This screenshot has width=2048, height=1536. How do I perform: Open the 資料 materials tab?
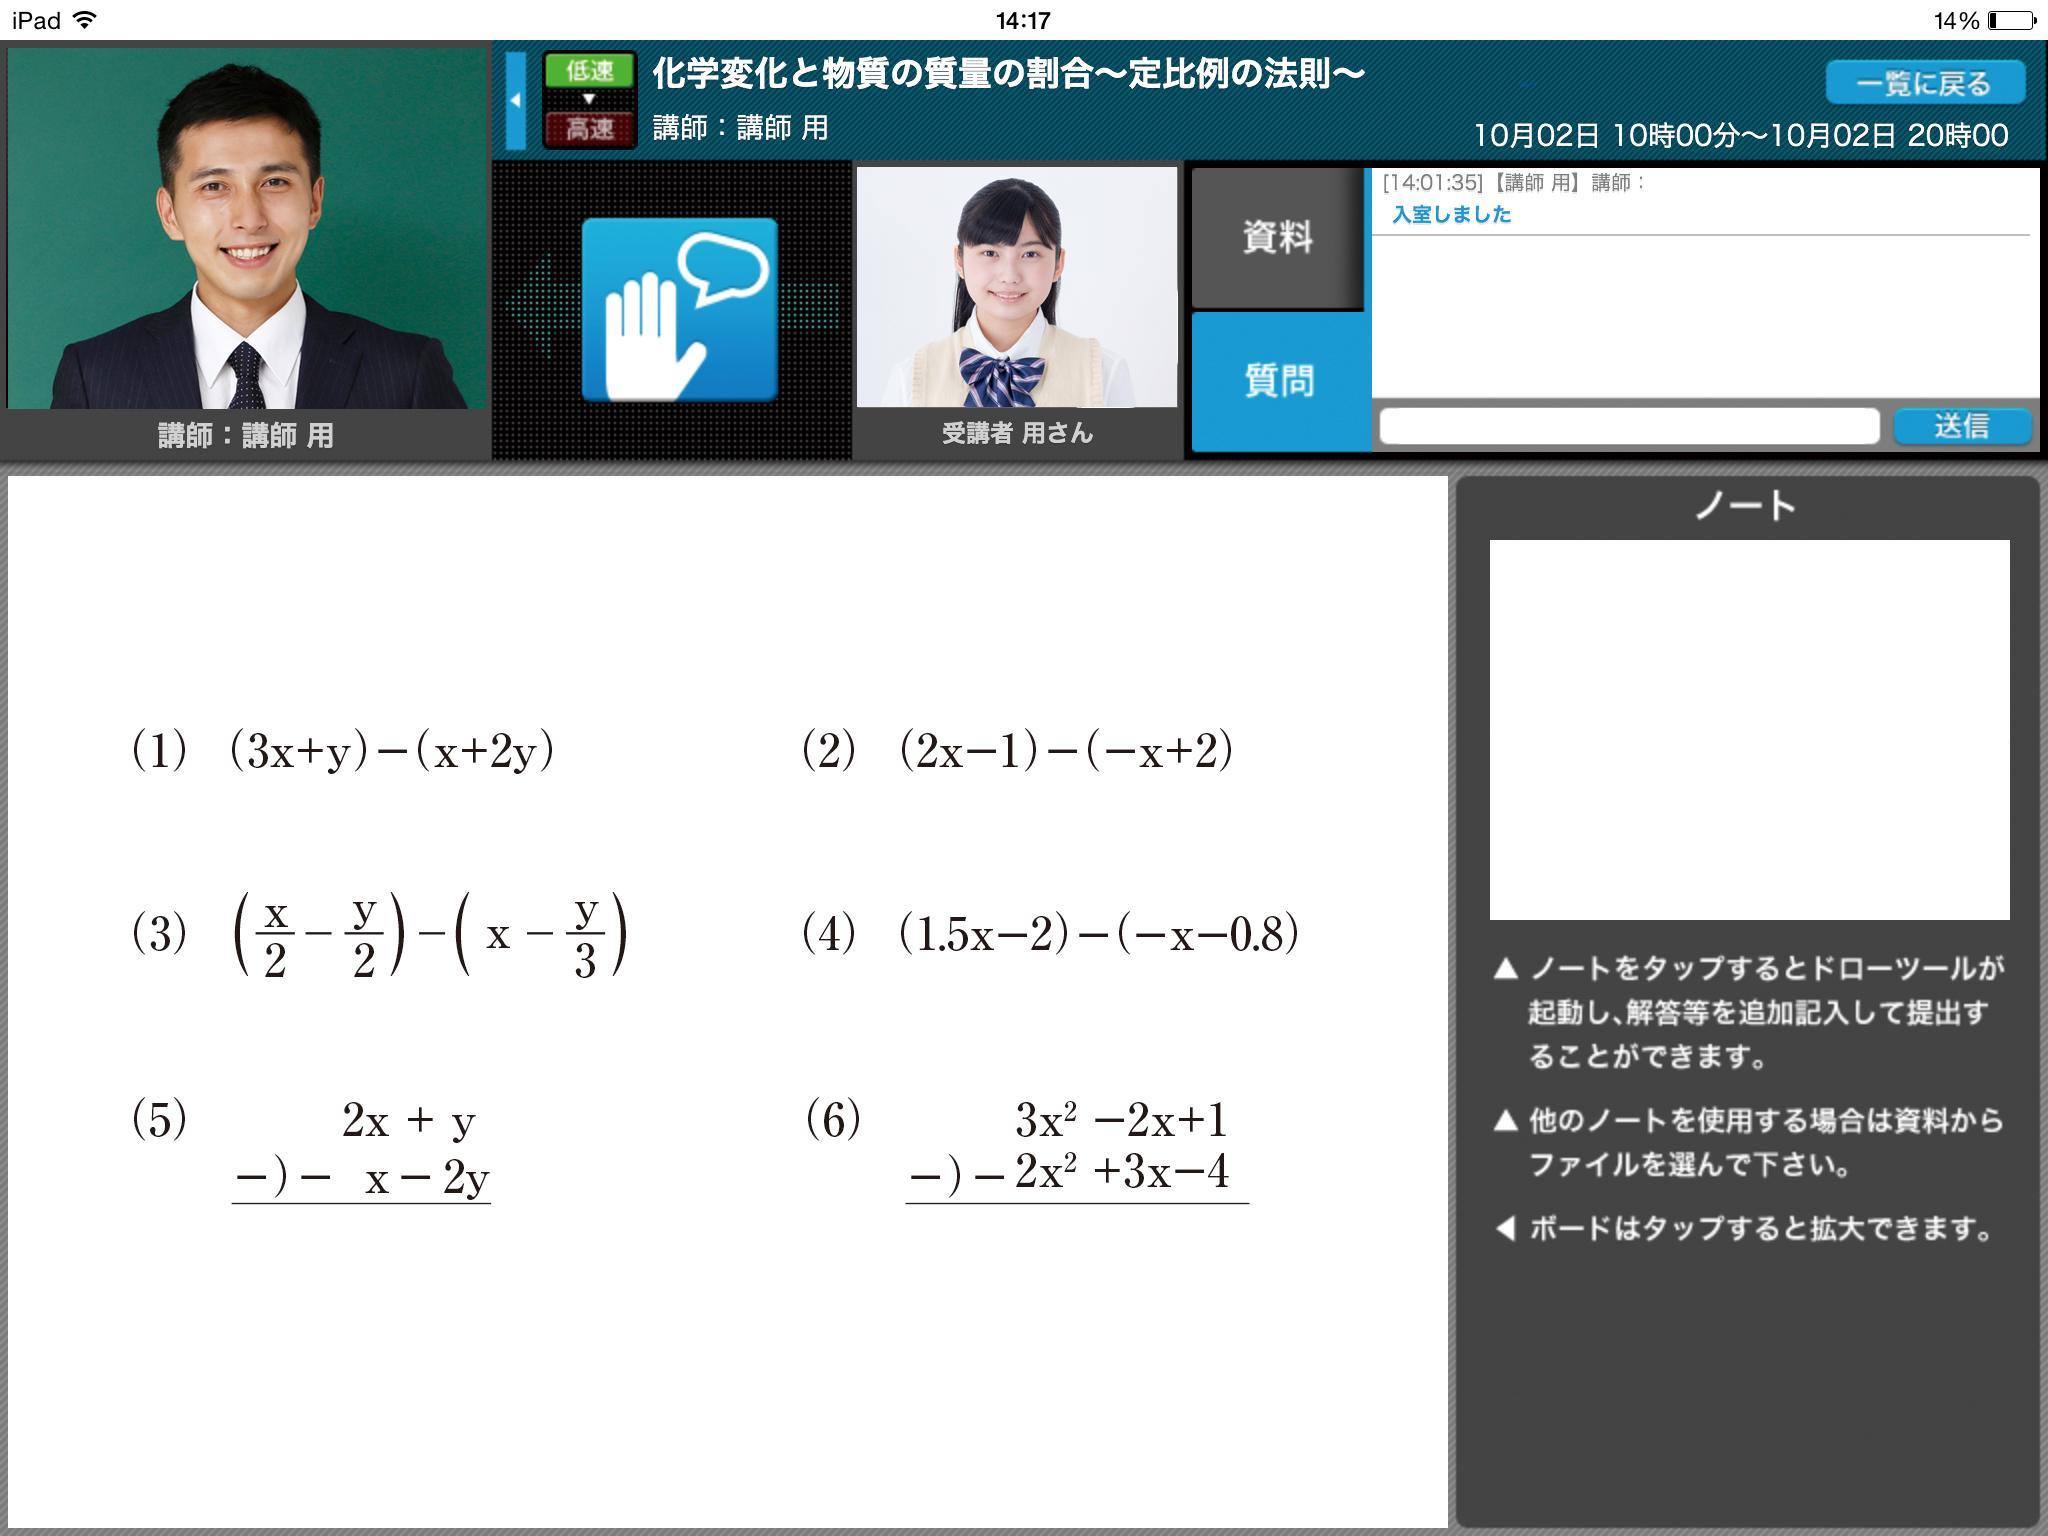tap(1277, 238)
